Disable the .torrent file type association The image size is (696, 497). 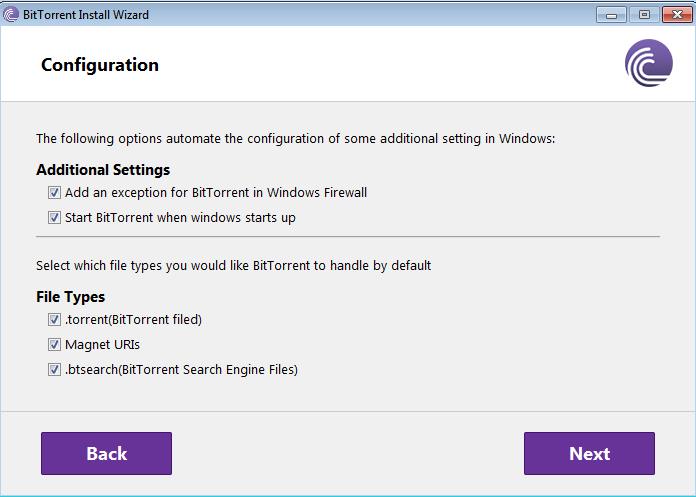coord(54,320)
